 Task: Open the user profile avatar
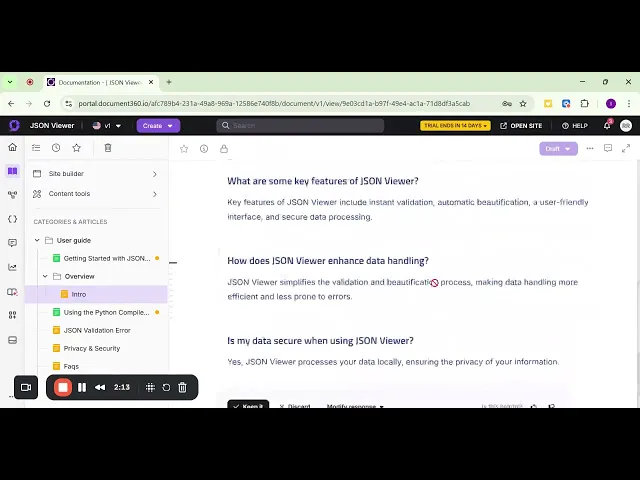coord(626,126)
